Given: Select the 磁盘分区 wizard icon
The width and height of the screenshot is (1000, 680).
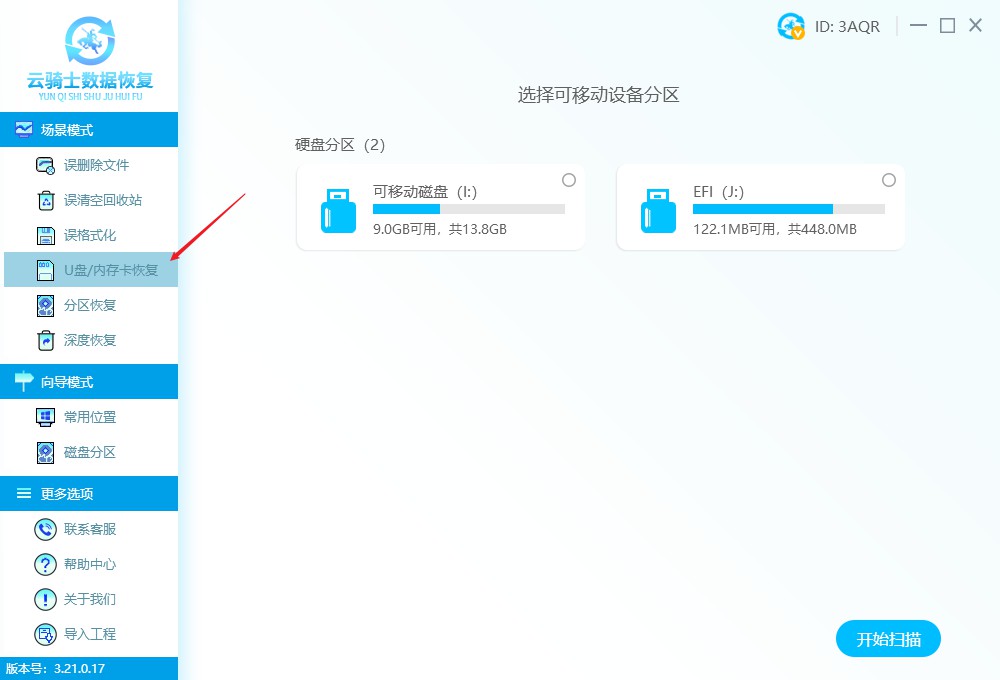Looking at the screenshot, I should [45, 451].
